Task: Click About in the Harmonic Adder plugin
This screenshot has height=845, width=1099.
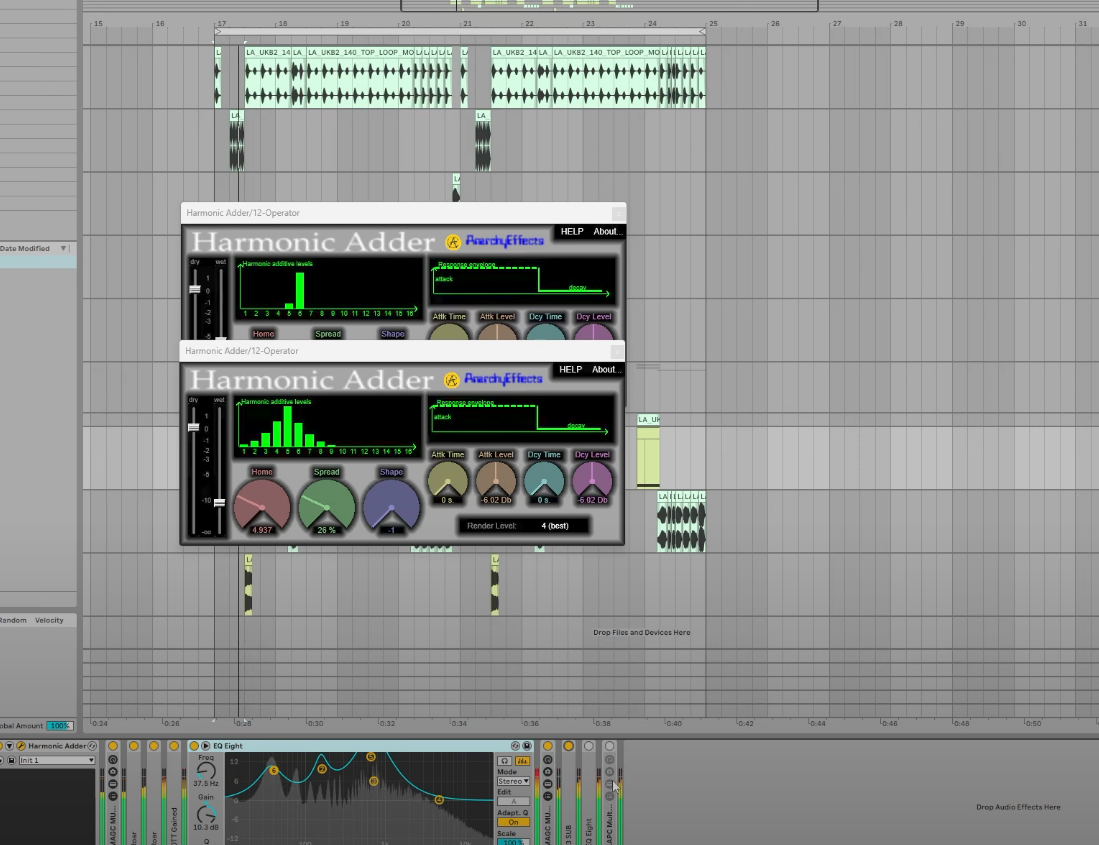Action: 606,369
